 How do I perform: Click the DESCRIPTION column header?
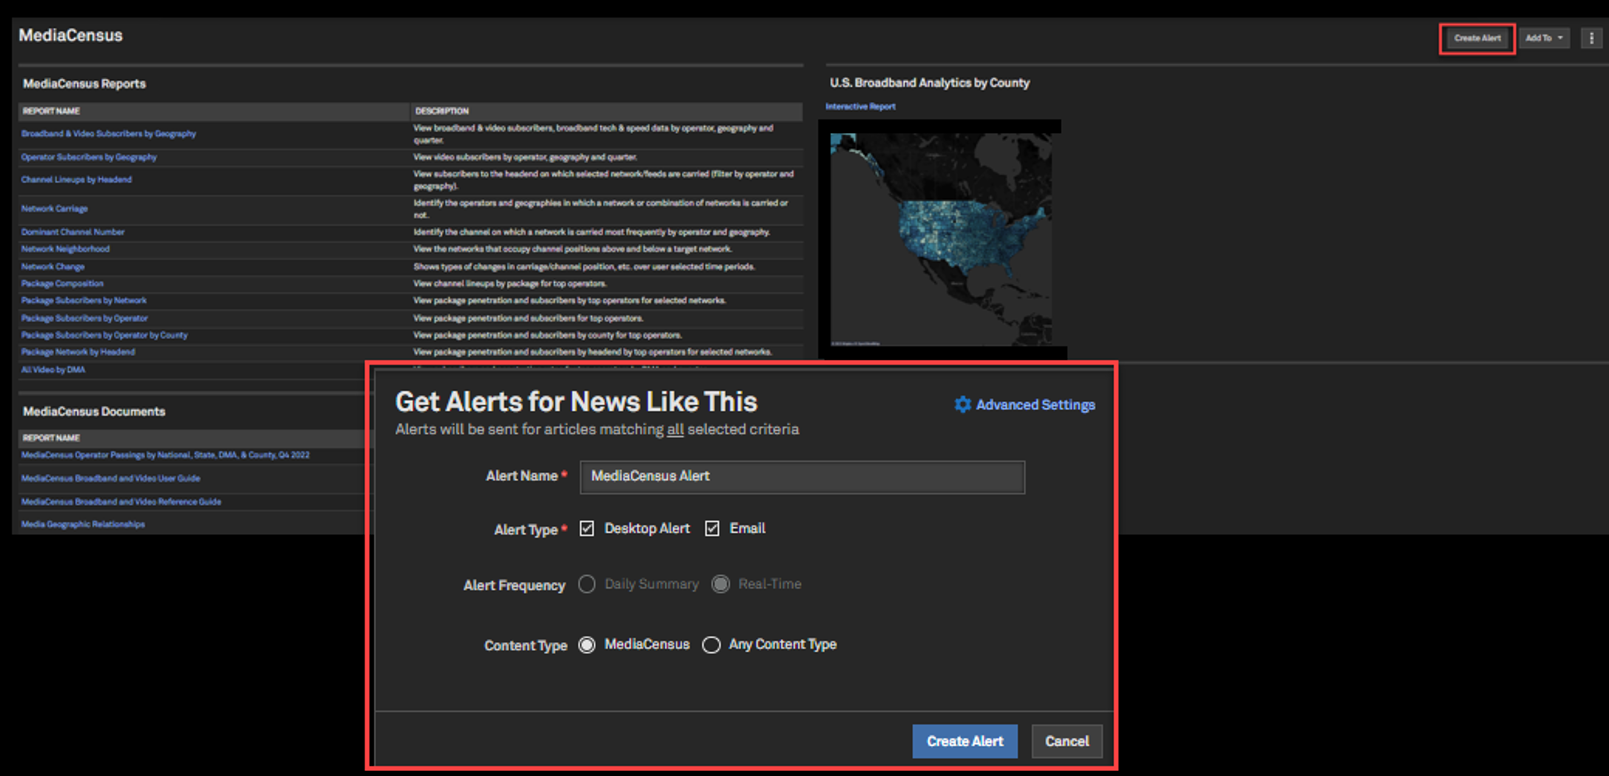(442, 111)
